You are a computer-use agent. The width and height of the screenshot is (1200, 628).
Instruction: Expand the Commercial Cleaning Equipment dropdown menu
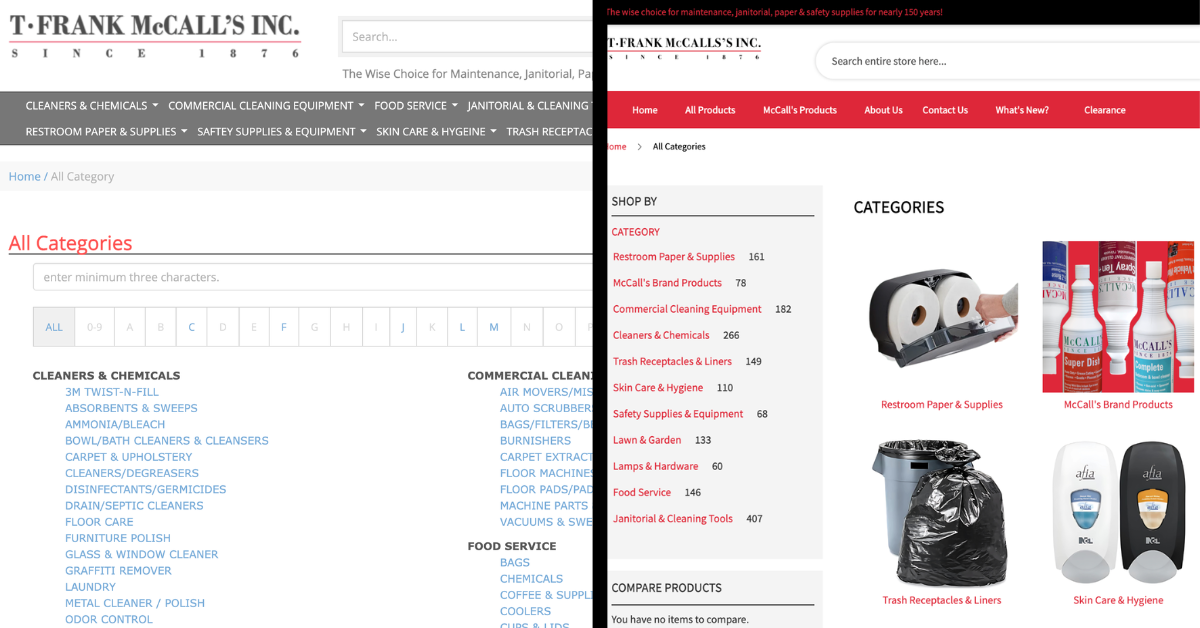click(267, 105)
